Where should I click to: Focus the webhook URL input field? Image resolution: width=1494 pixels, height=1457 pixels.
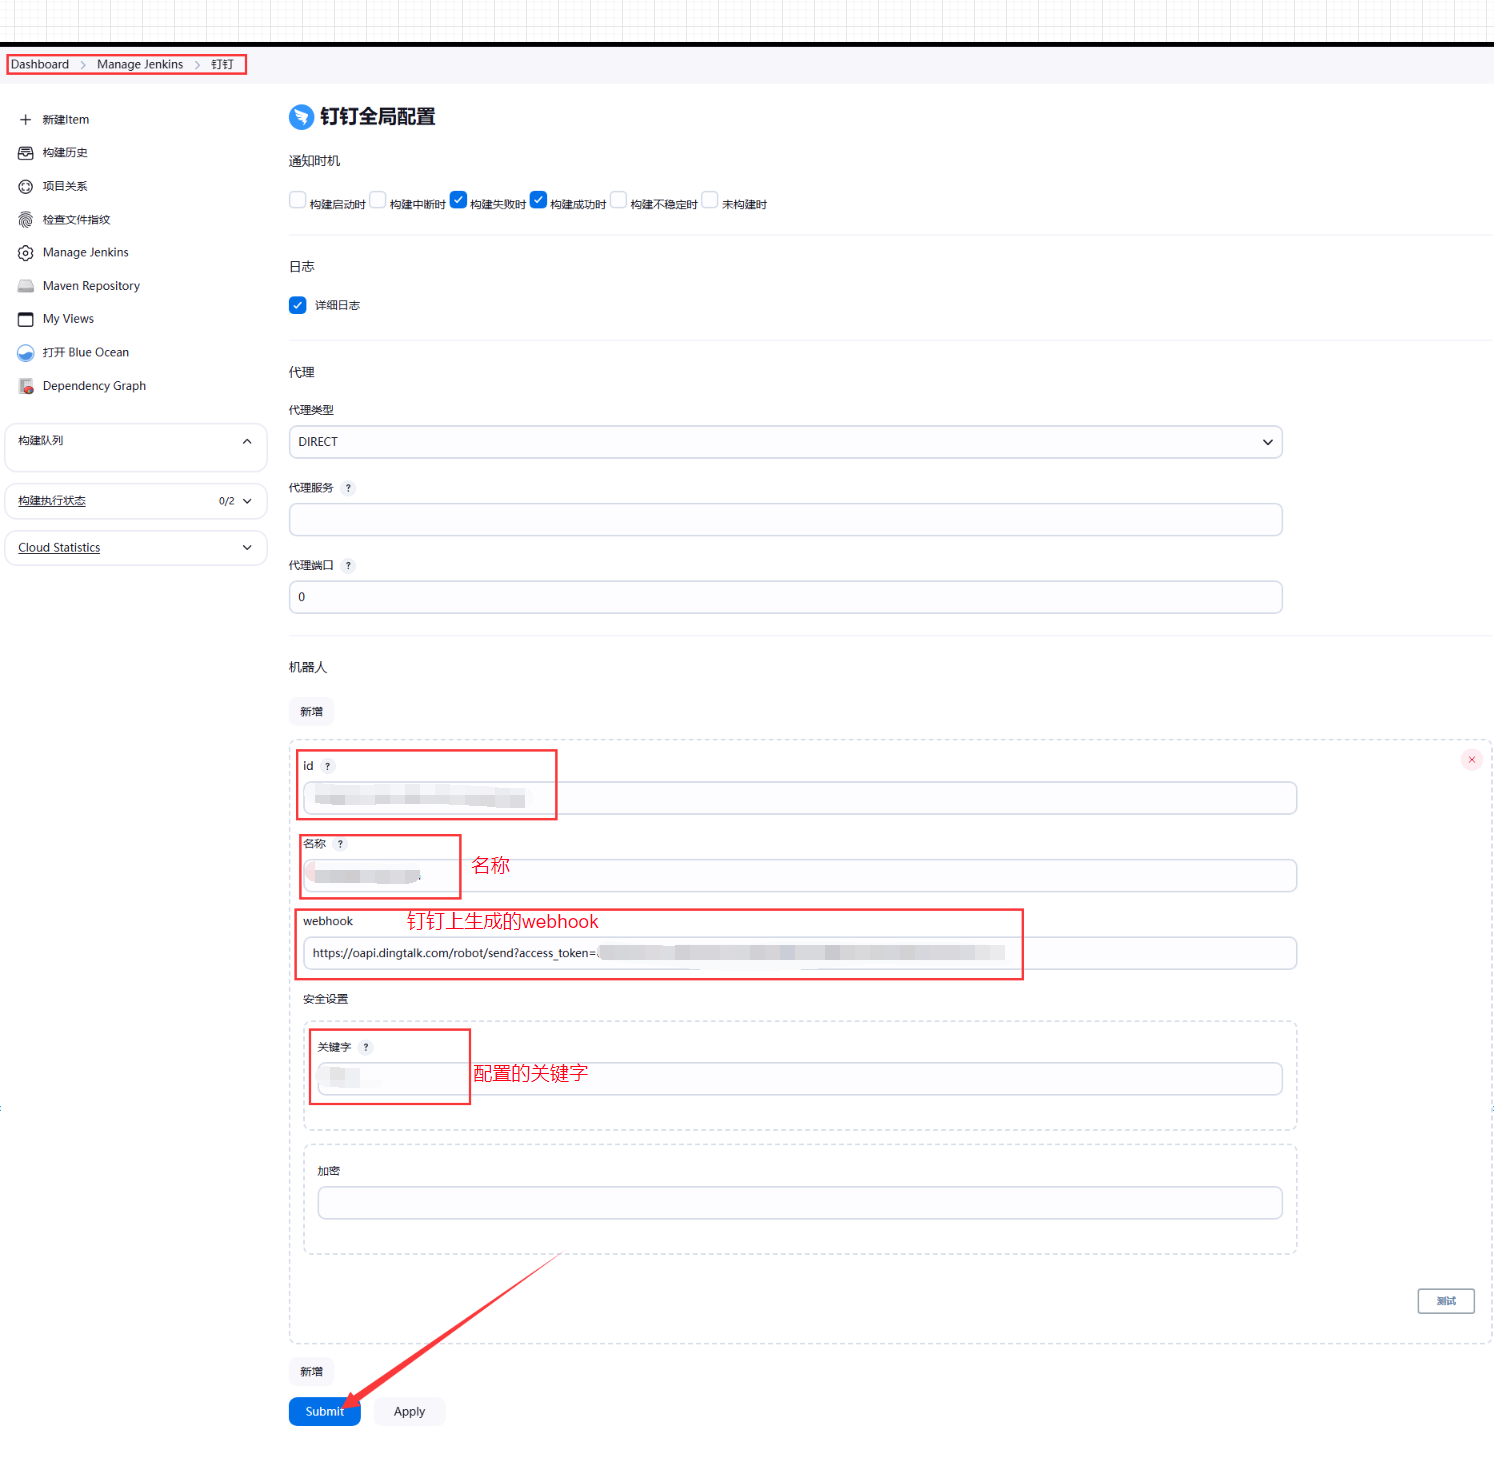tap(800, 953)
